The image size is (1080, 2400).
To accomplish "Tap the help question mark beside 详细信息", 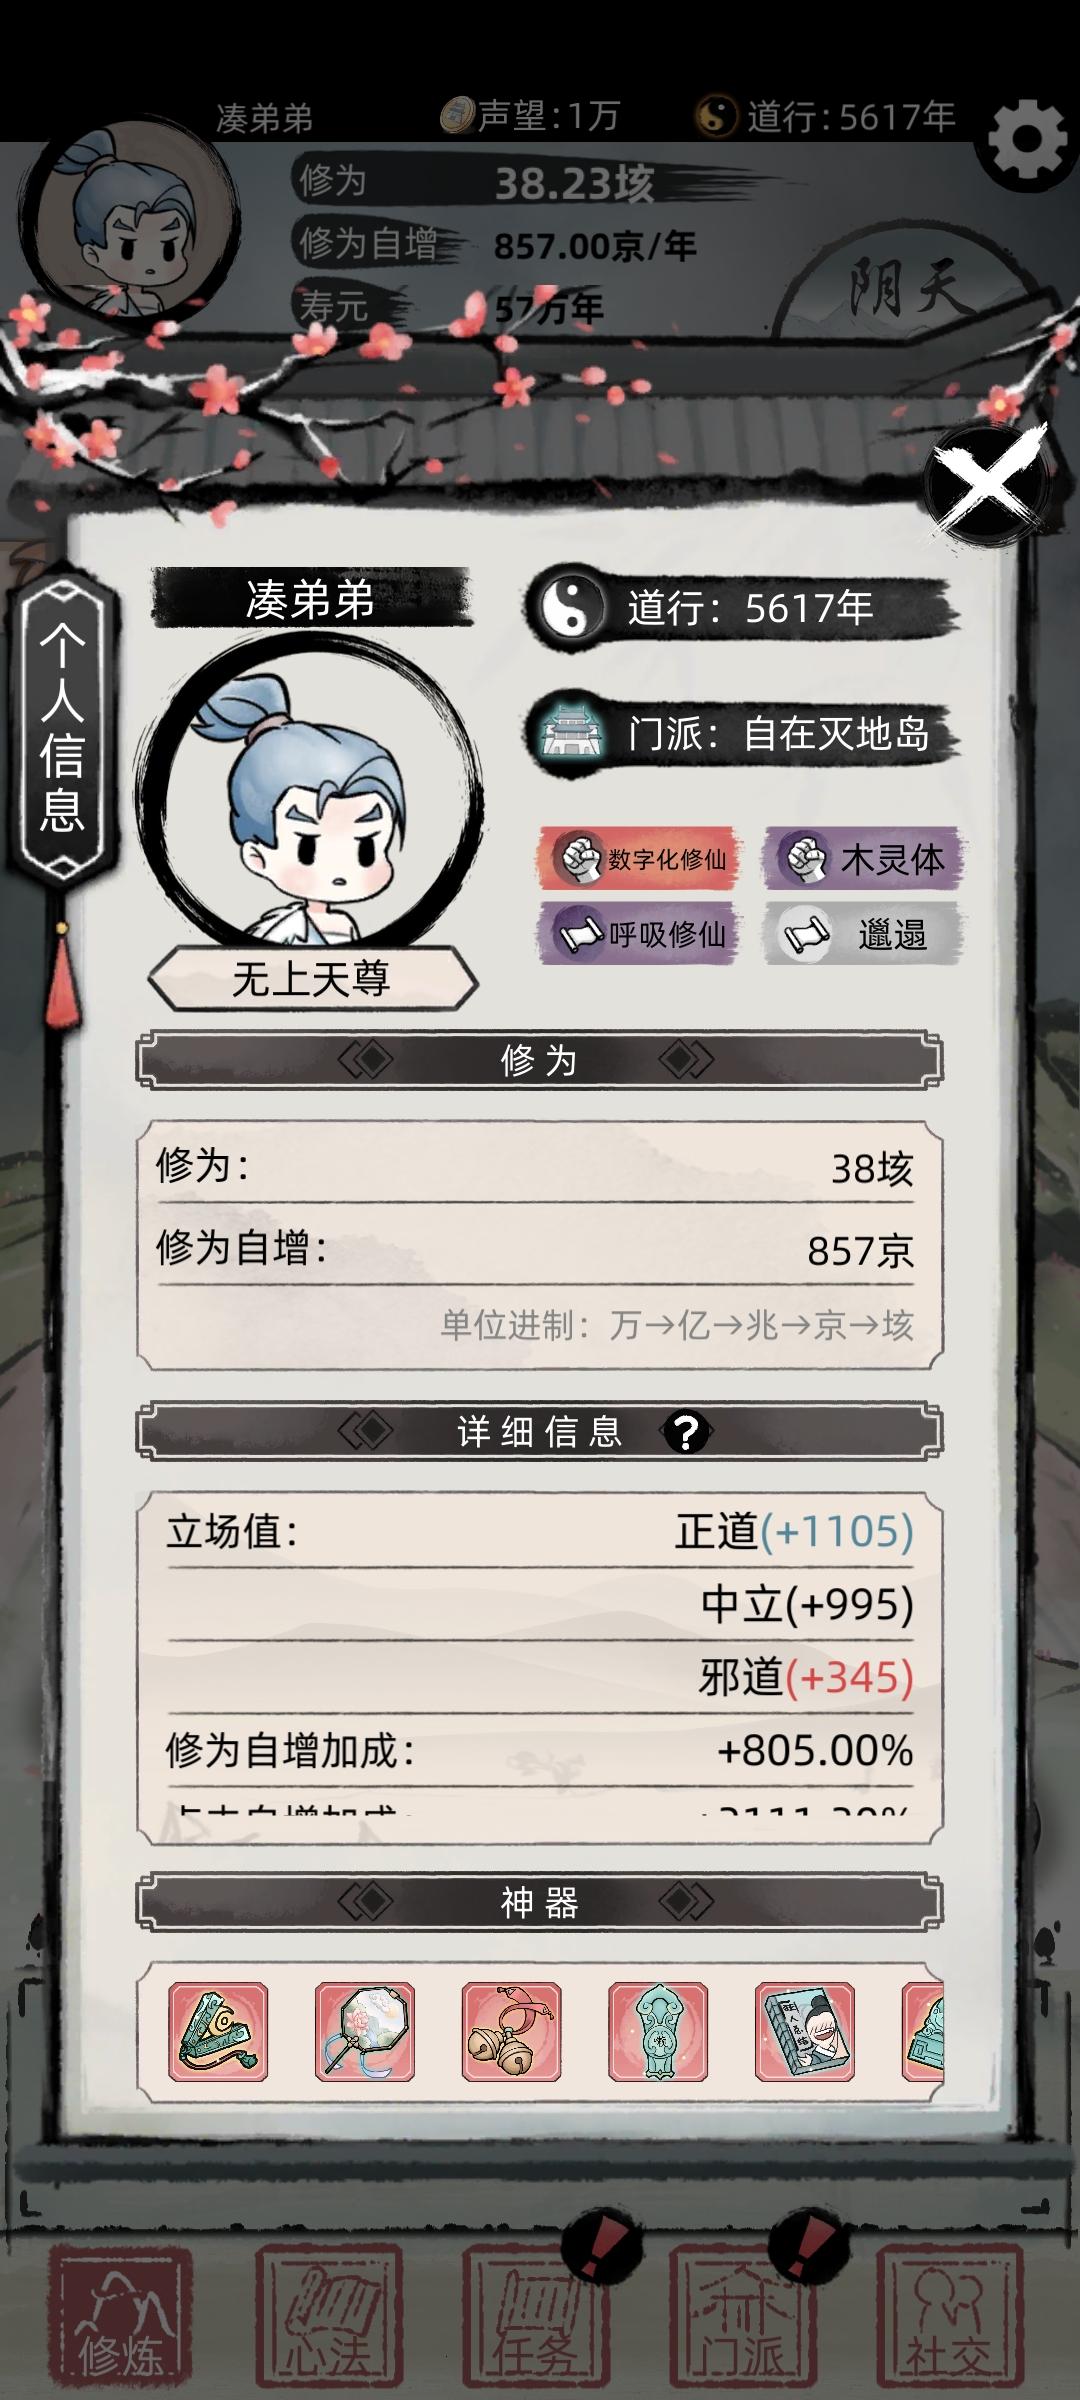I will point(686,1432).
